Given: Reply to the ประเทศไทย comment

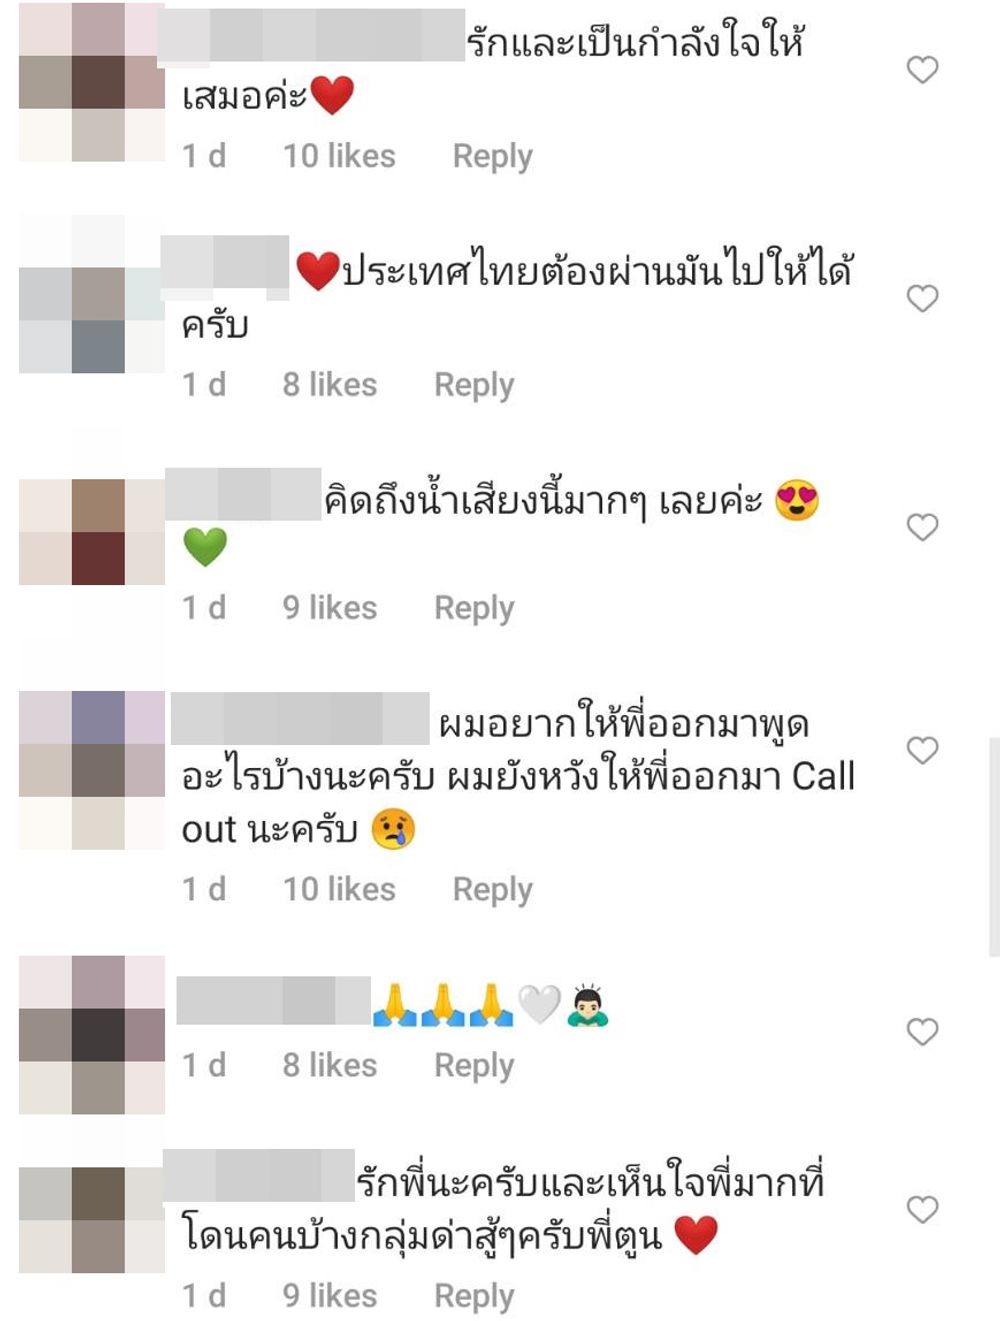Looking at the screenshot, I should (474, 385).
